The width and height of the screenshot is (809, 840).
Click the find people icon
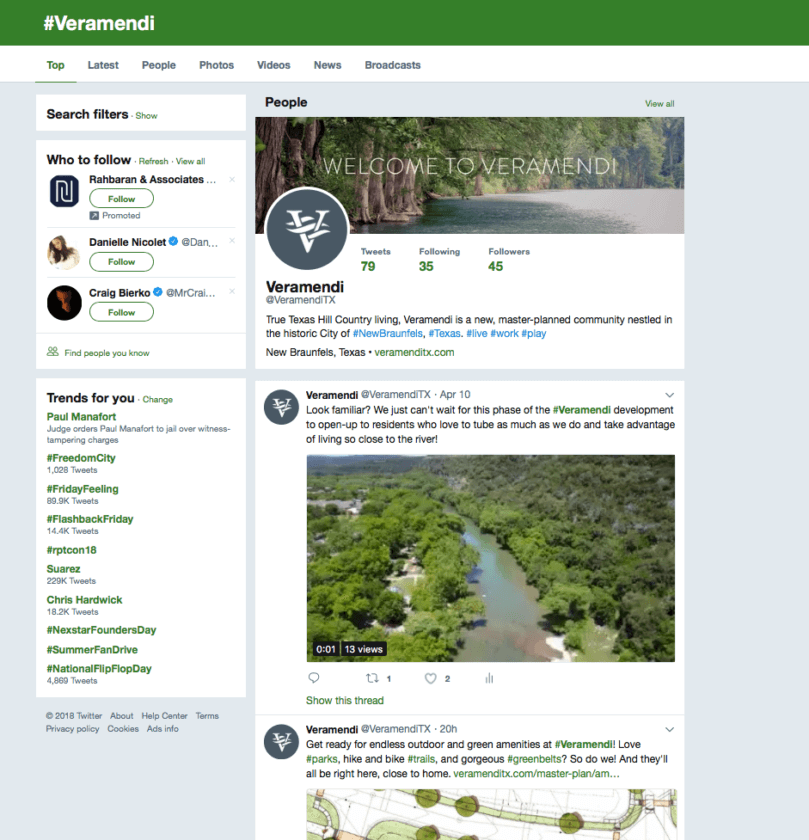[x=53, y=351]
